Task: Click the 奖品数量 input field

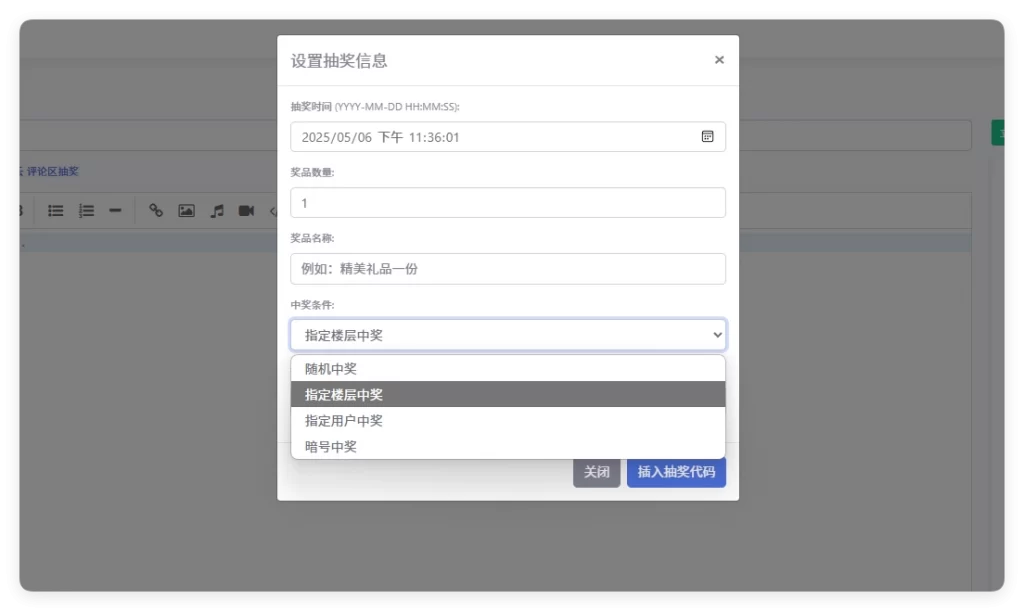Action: coord(507,202)
